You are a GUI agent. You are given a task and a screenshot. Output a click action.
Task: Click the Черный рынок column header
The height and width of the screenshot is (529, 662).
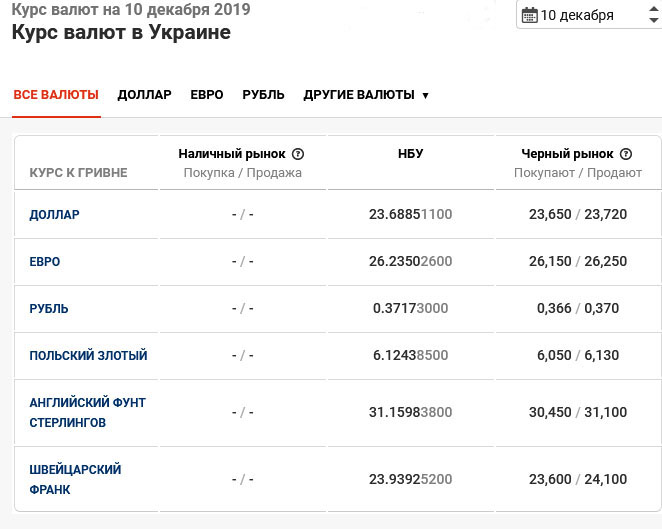point(567,154)
